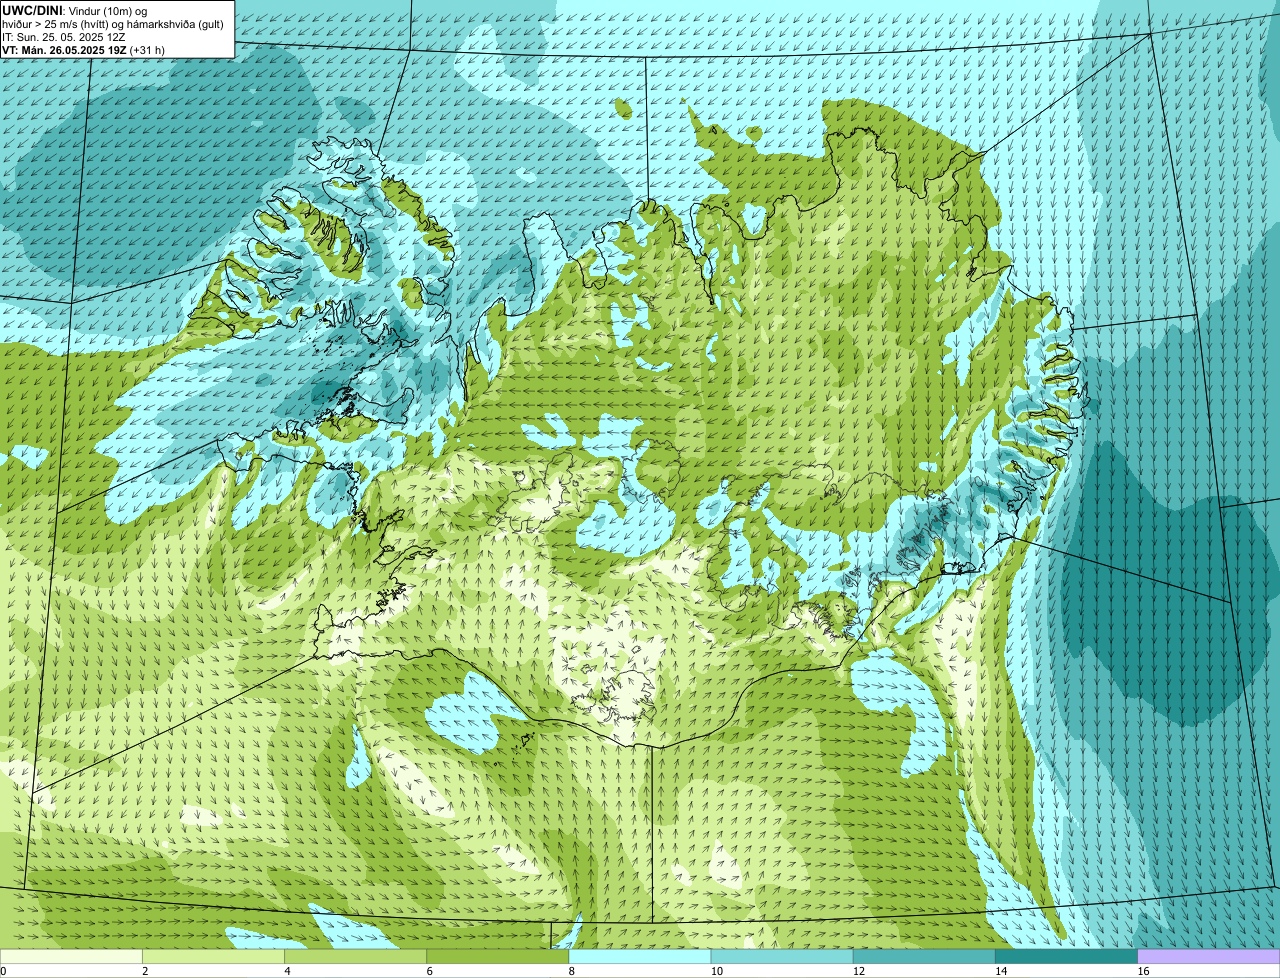Pick the 4–6 m/s green legend swatch

click(x=355, y=956)
